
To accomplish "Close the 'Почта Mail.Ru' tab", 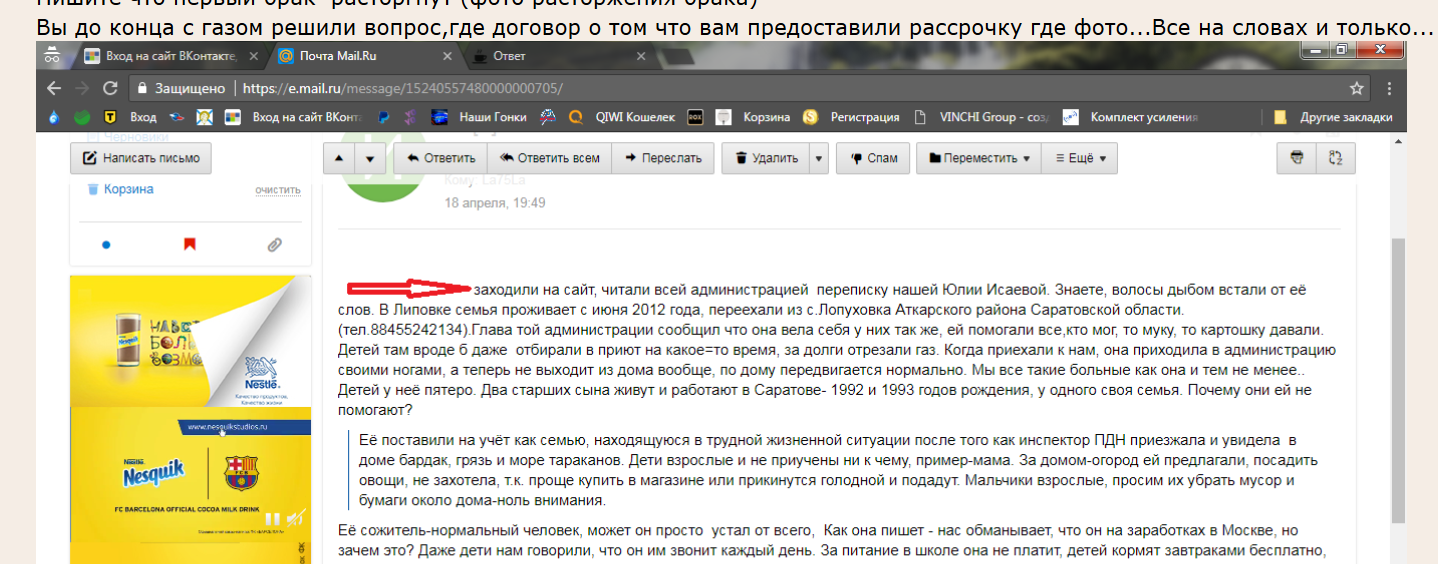I will (x=446, y=56).
